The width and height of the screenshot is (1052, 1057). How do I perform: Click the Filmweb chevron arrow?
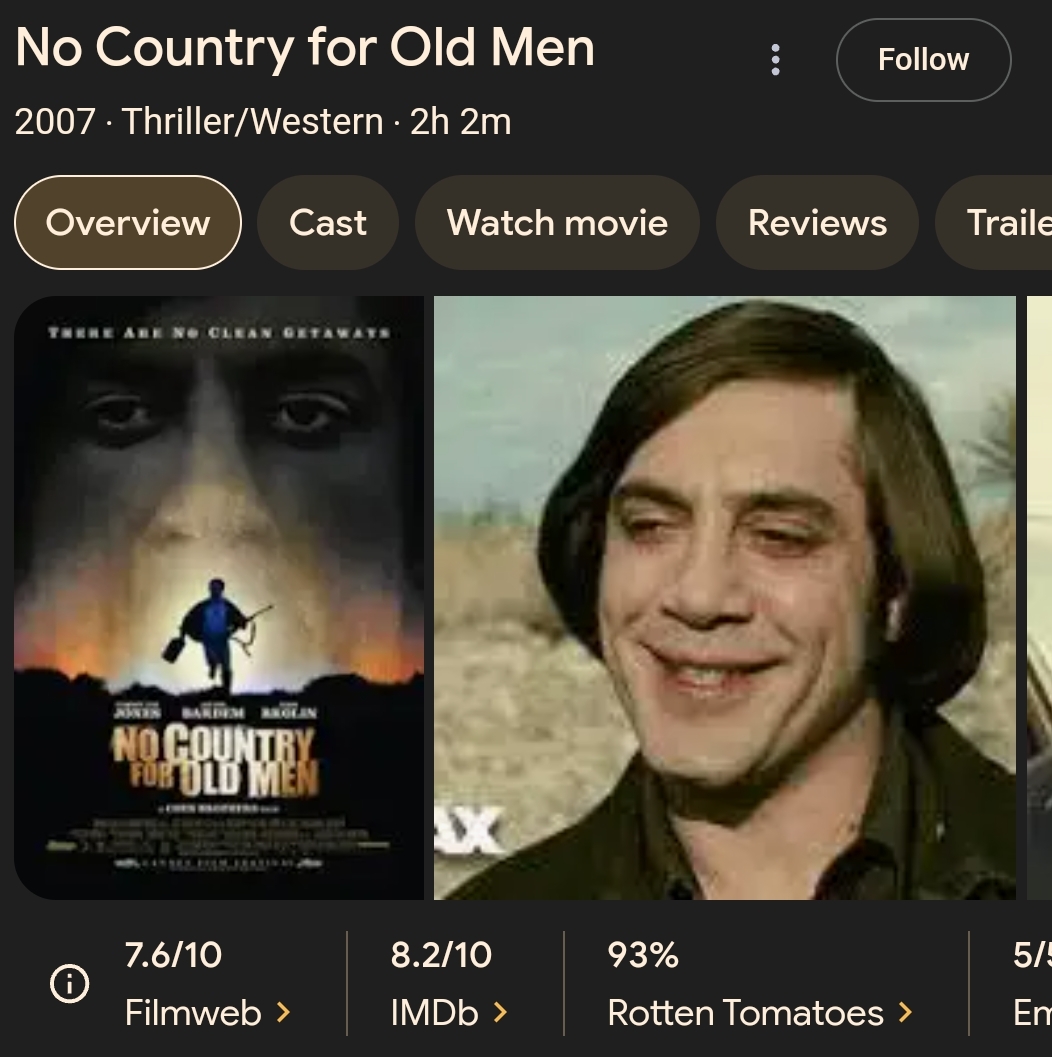click(x=283, y=1013)
